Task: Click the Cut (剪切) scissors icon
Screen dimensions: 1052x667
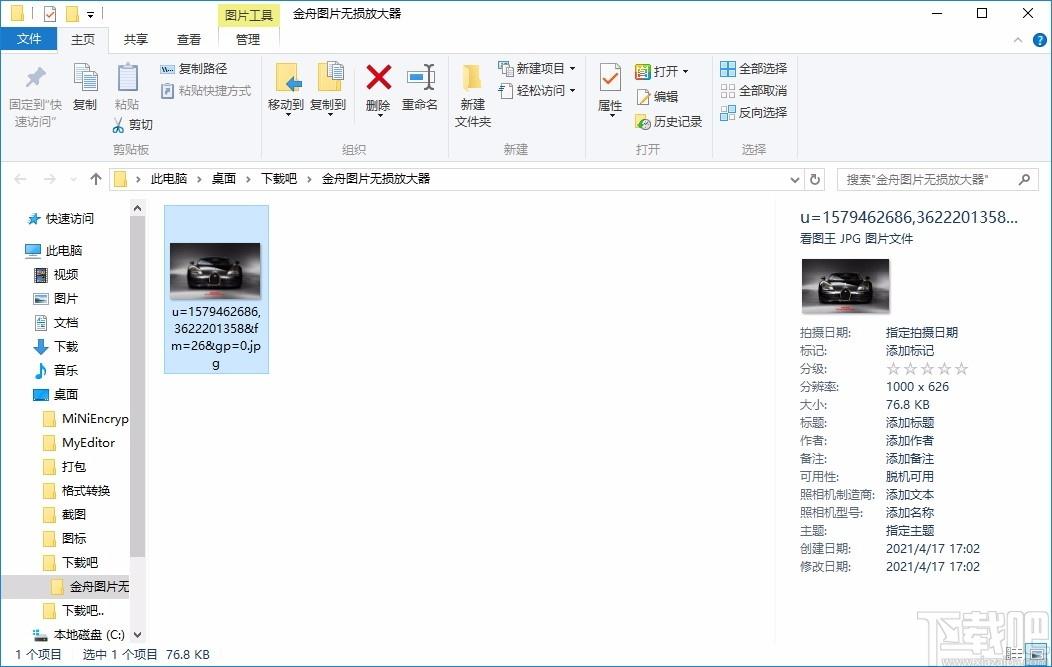Action: 118,125
